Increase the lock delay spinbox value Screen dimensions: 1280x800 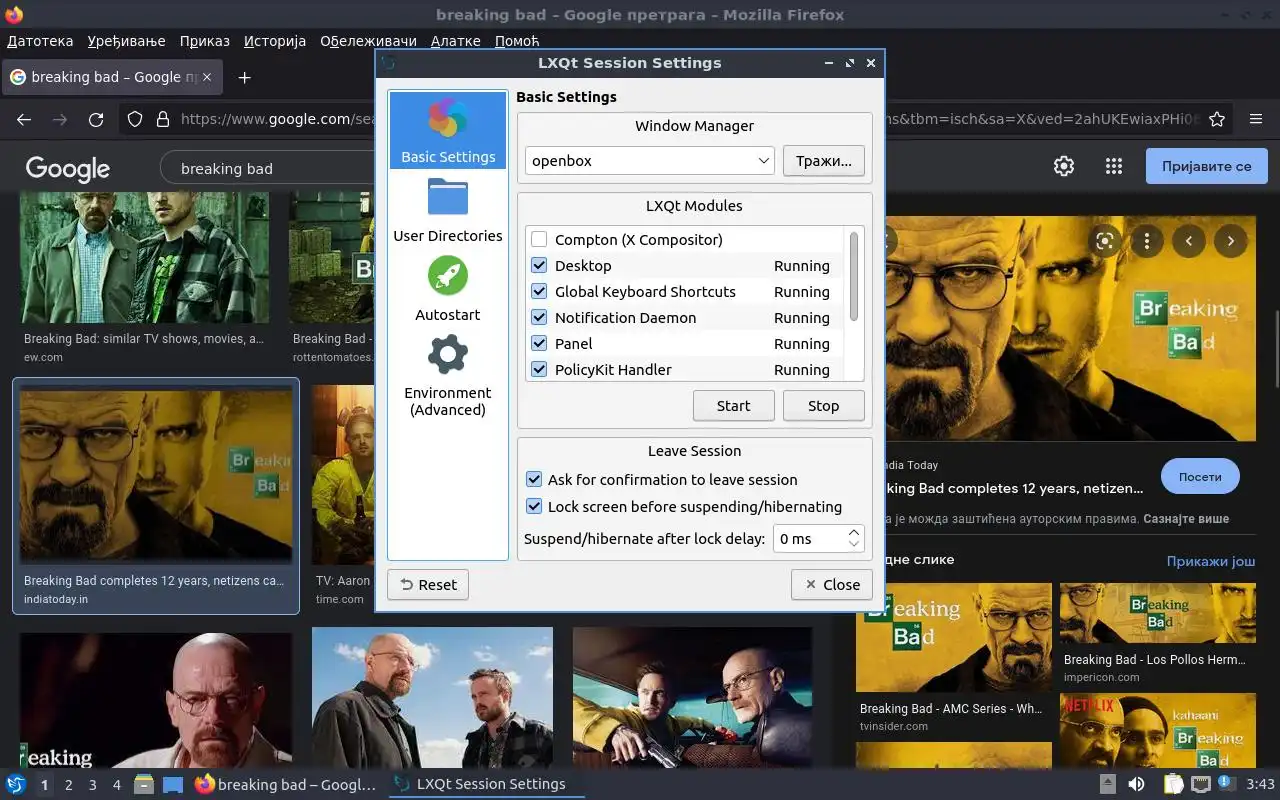pos(854,532)
